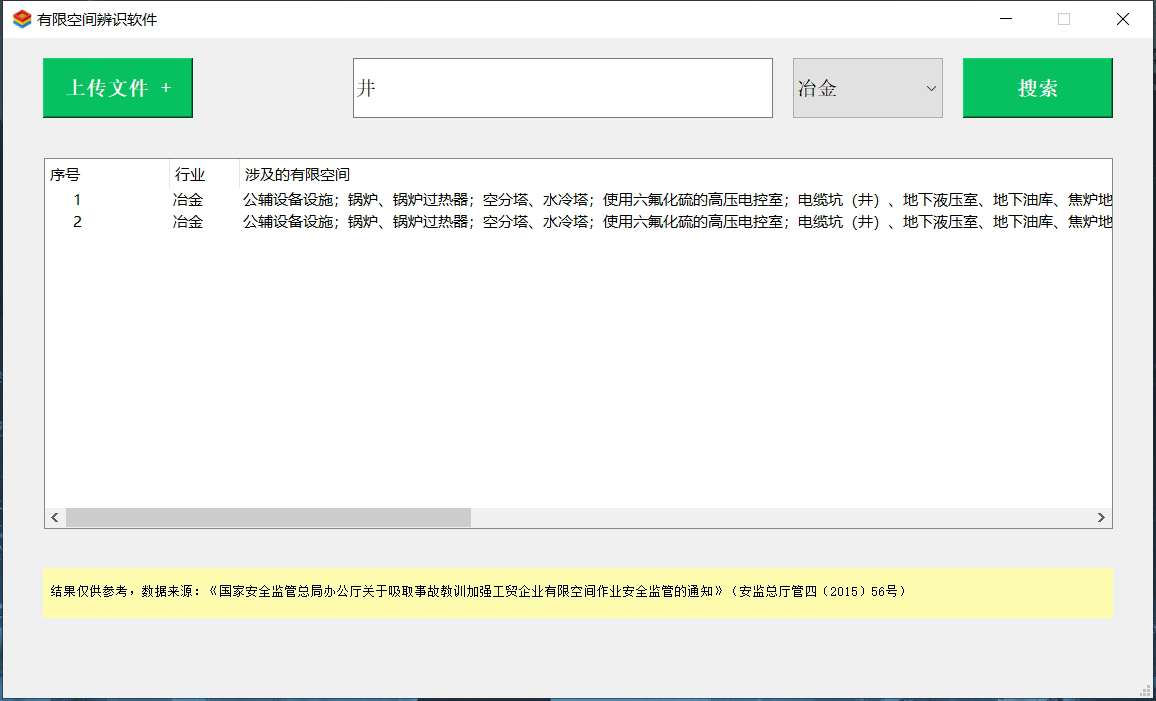
Task: Click the dropdown chevron next to 冶金
Action: click(x=932, y=88)
